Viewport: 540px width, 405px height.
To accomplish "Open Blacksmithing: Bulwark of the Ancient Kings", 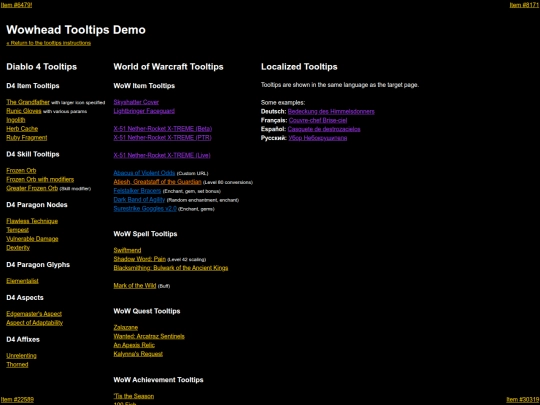I will pos(171,268).
